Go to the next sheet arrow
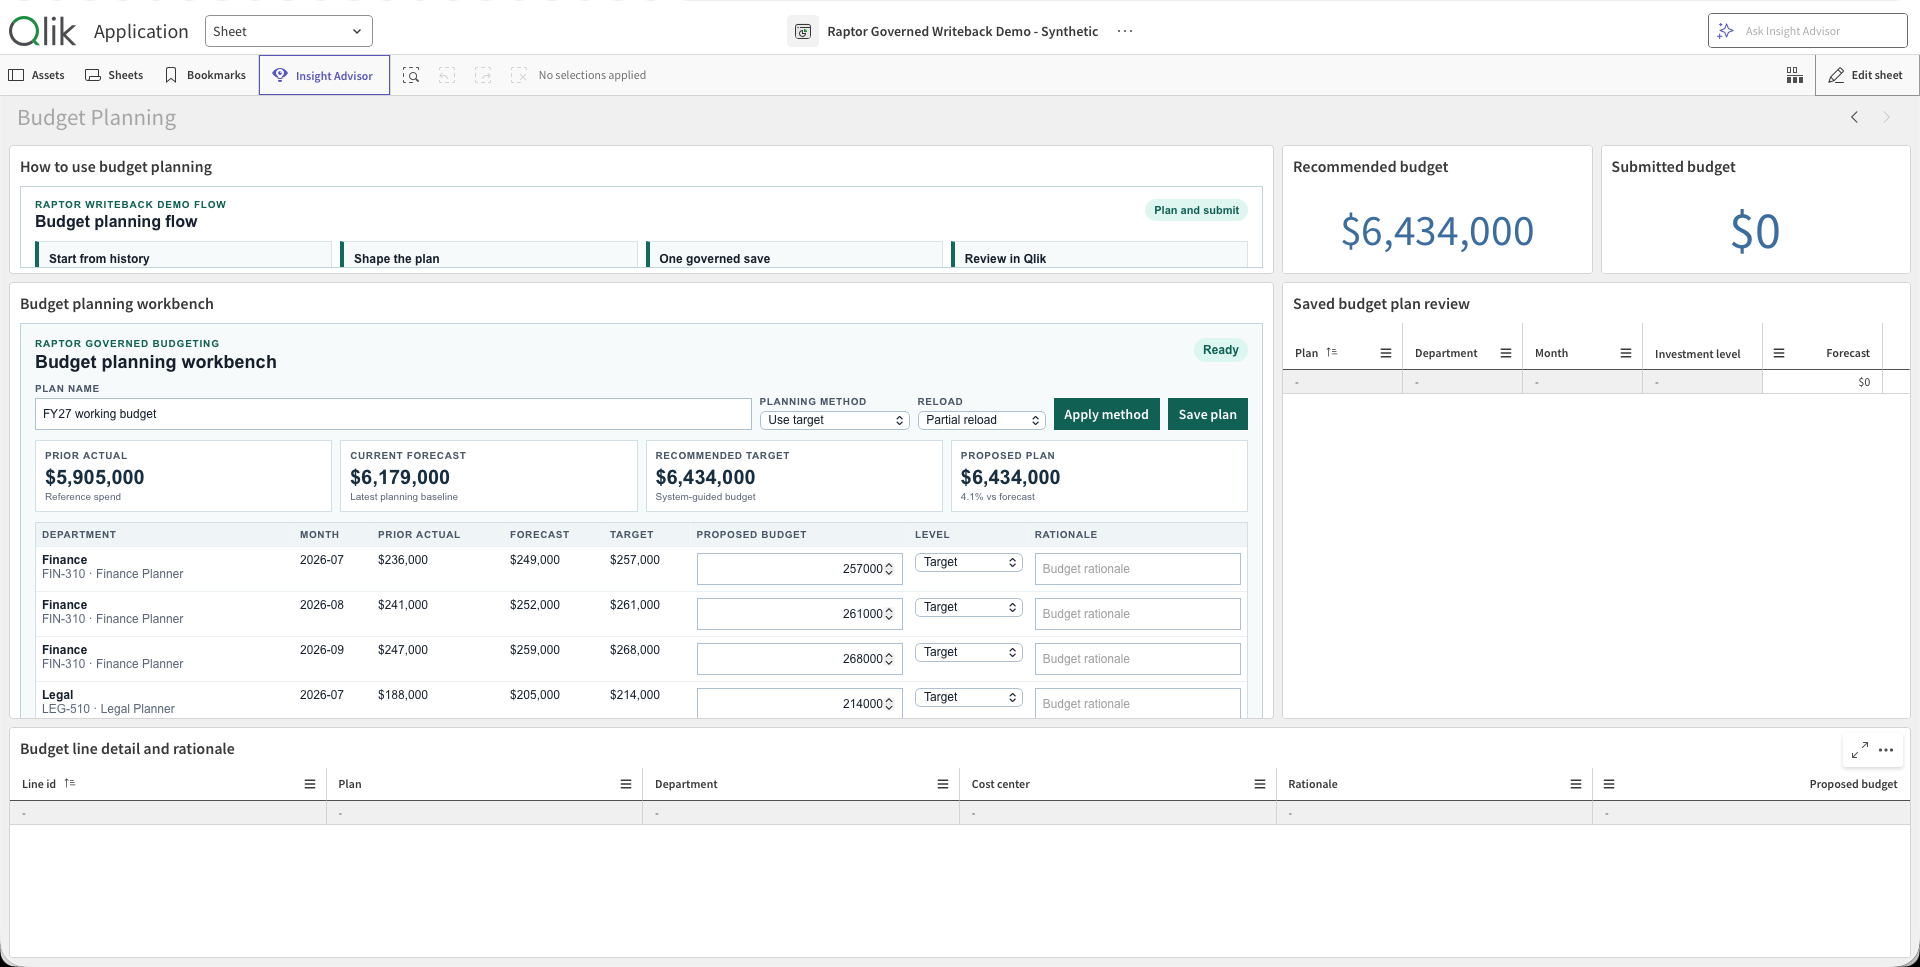Viewport: 1920px width, 967px height. pyautogui.click(x=1887, y=117)
